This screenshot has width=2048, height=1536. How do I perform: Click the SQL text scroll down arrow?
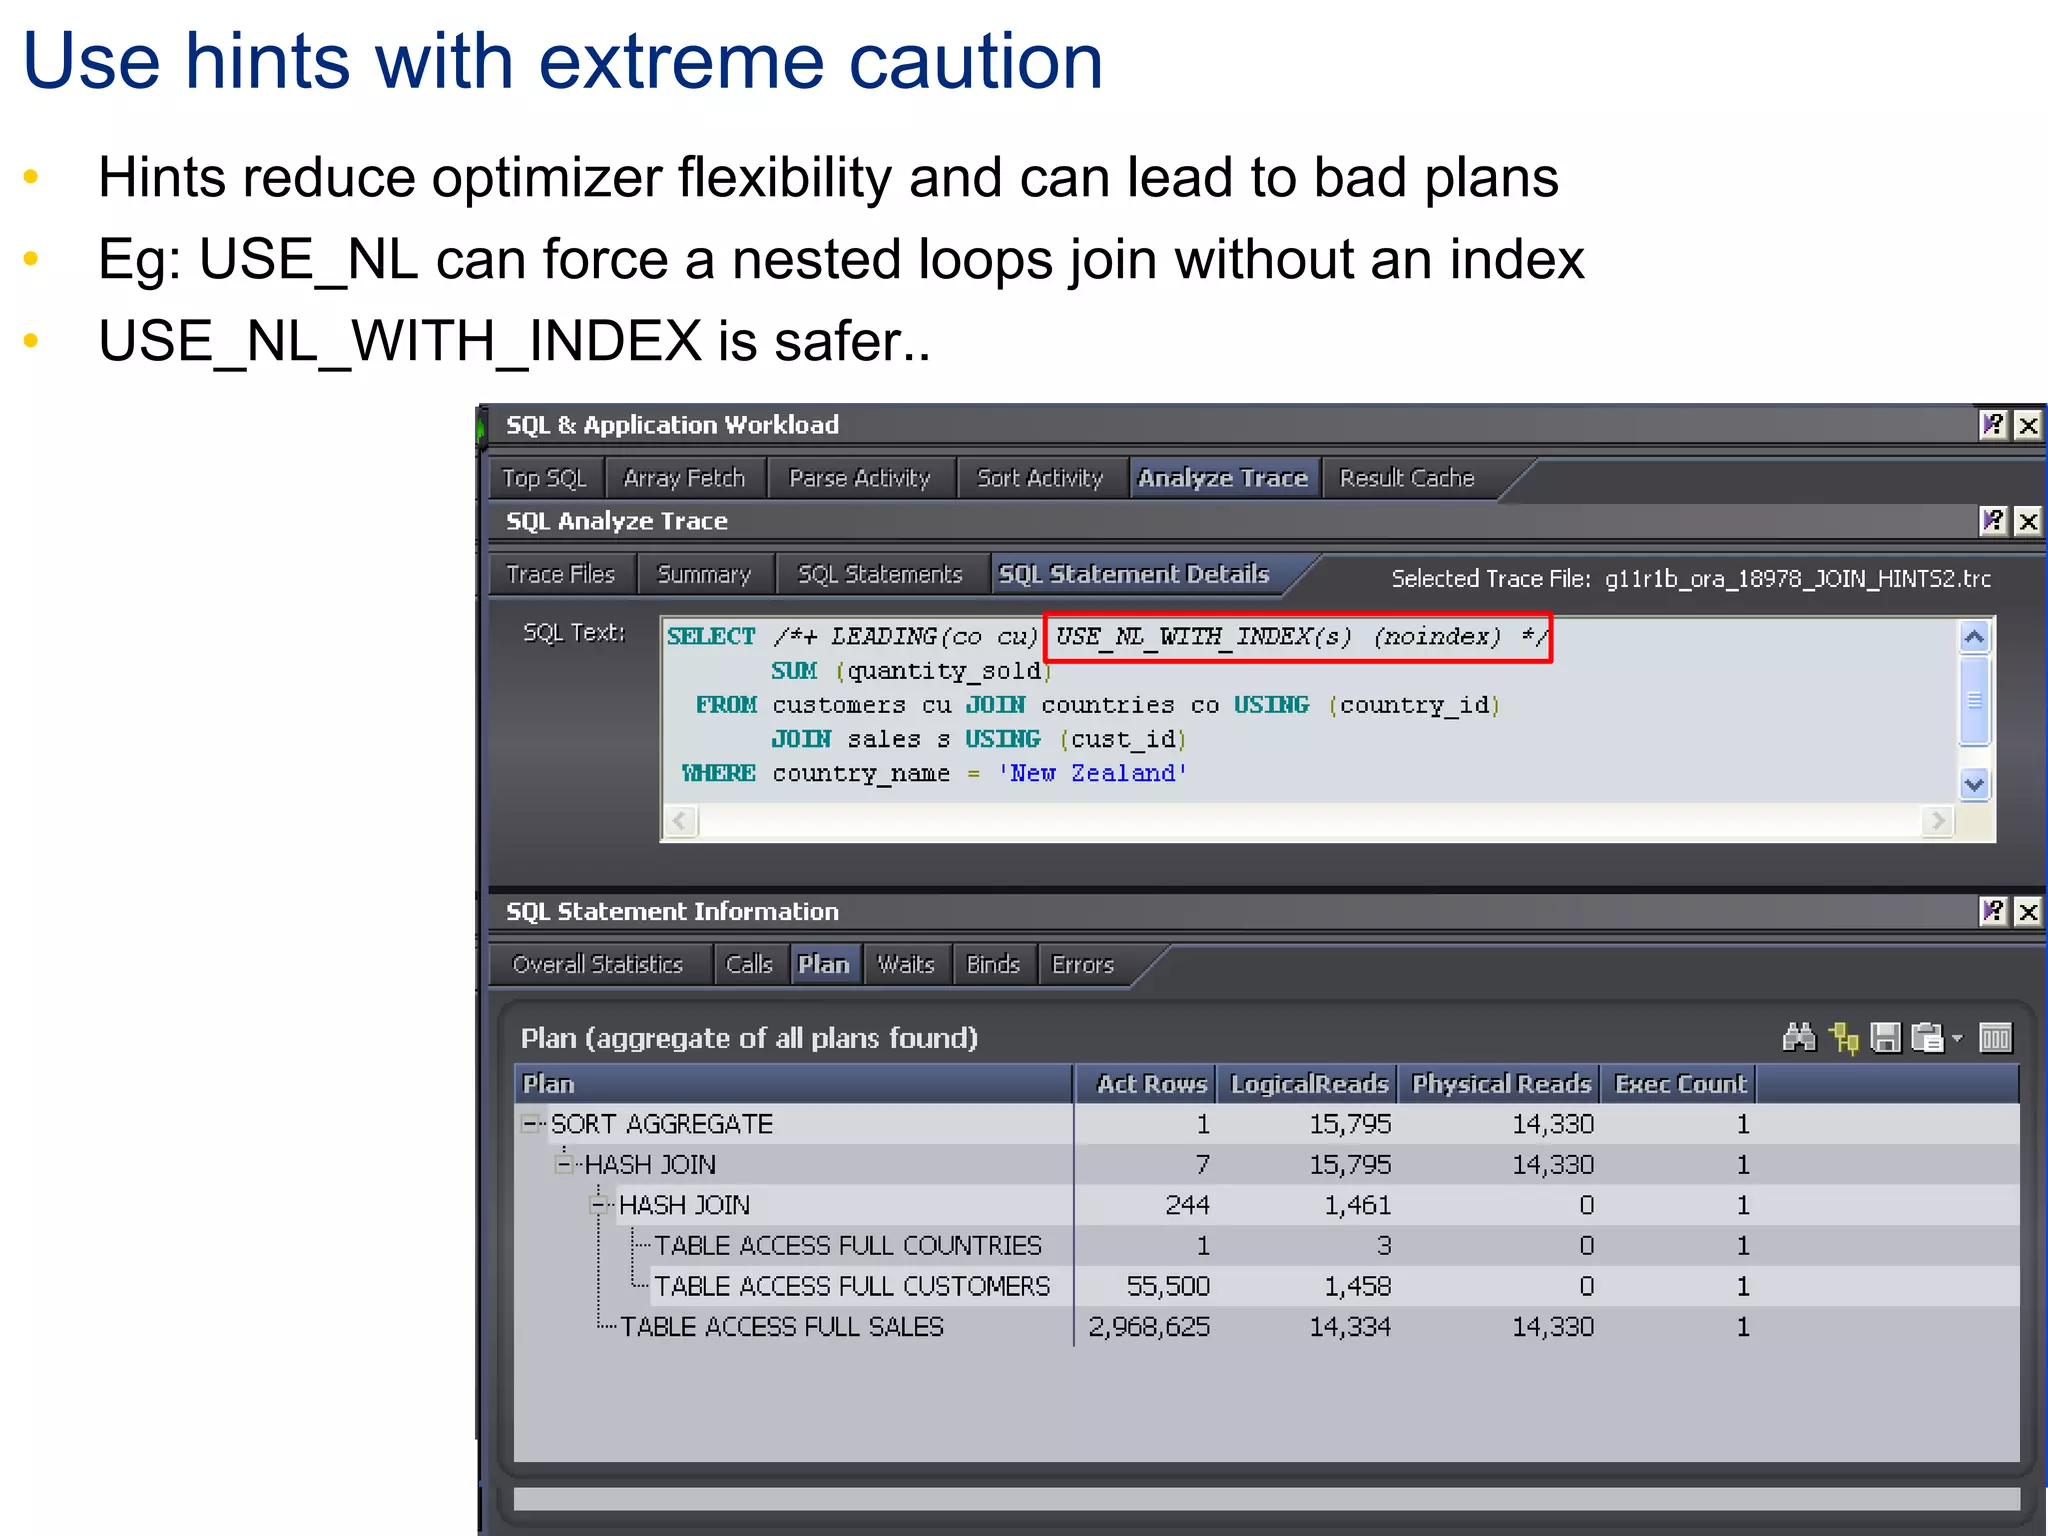pyautogui.click(x=1974, y=785)
